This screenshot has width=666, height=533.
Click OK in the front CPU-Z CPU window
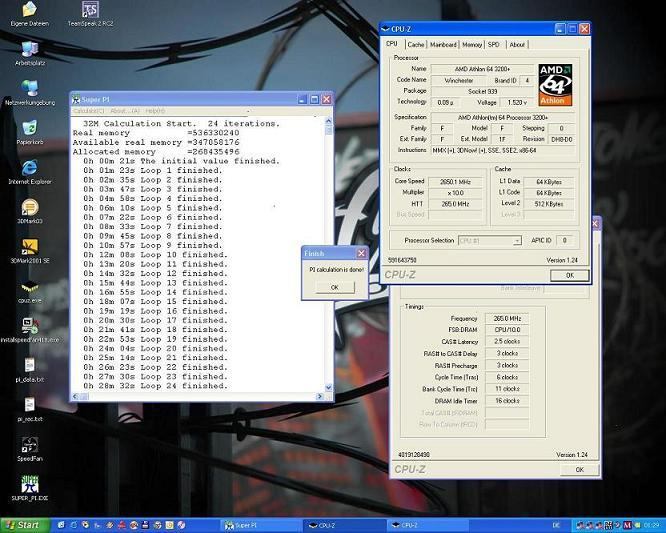[570, 276]
